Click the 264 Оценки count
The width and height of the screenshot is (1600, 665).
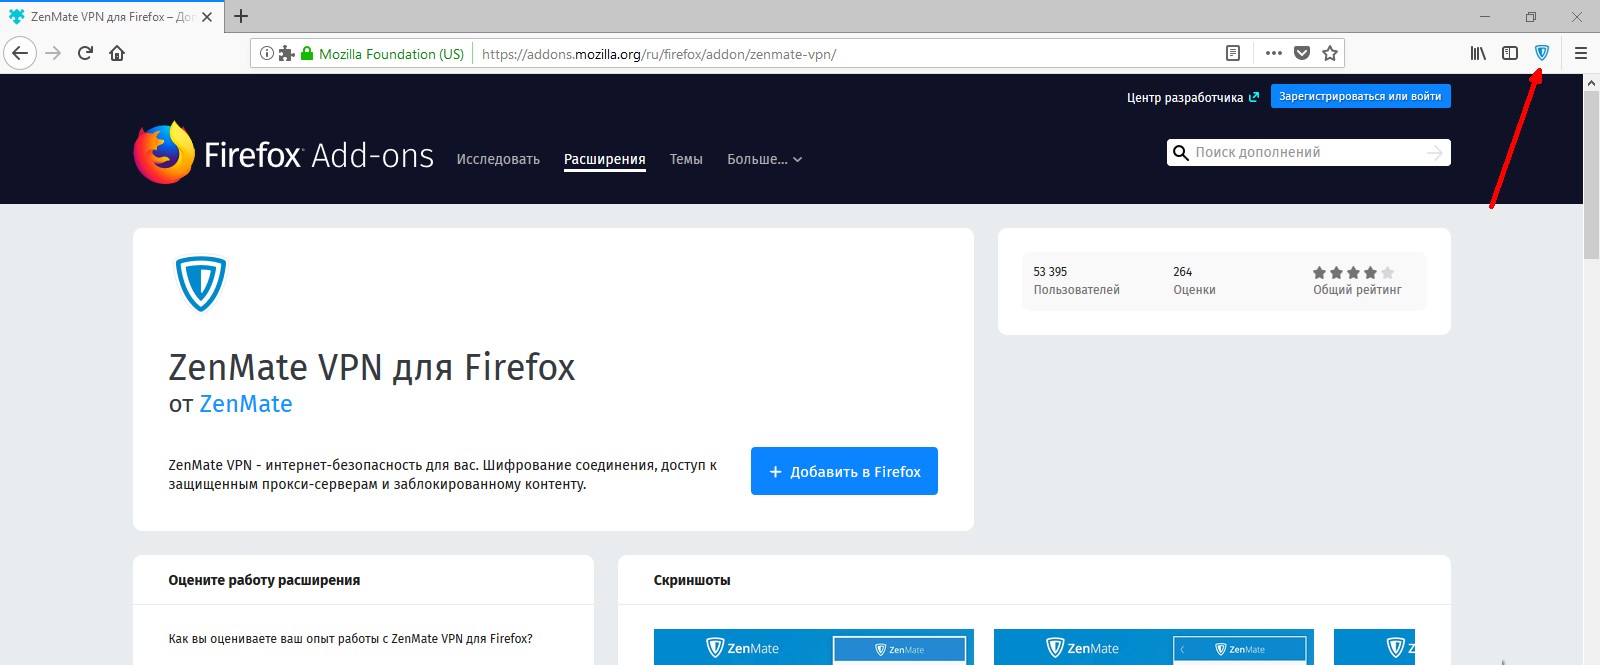1194,280
